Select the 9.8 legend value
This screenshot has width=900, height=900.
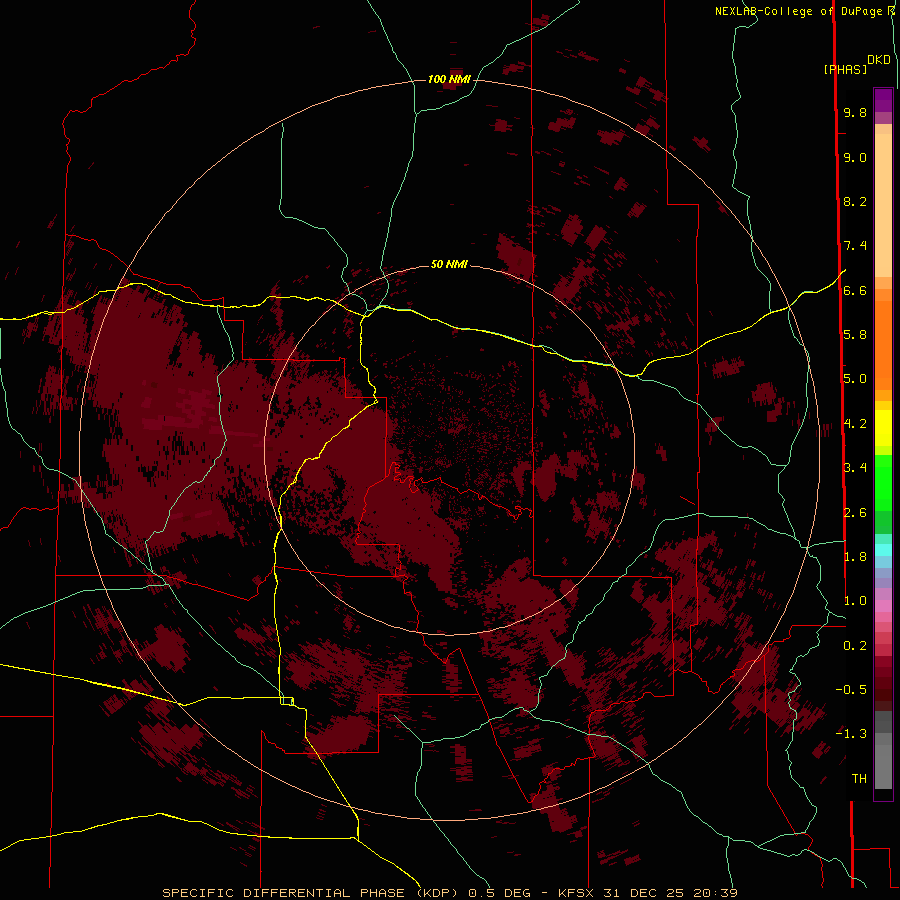click(x=855, y=112)
